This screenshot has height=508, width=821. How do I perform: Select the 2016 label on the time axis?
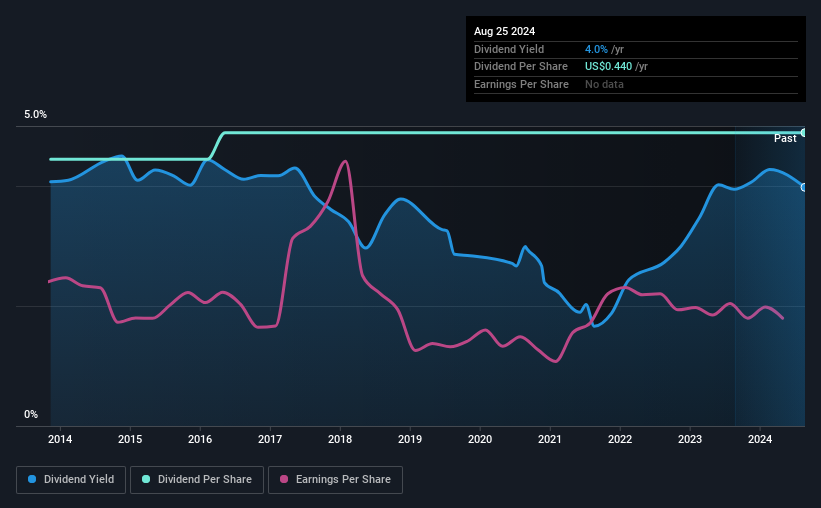[200, 439]
